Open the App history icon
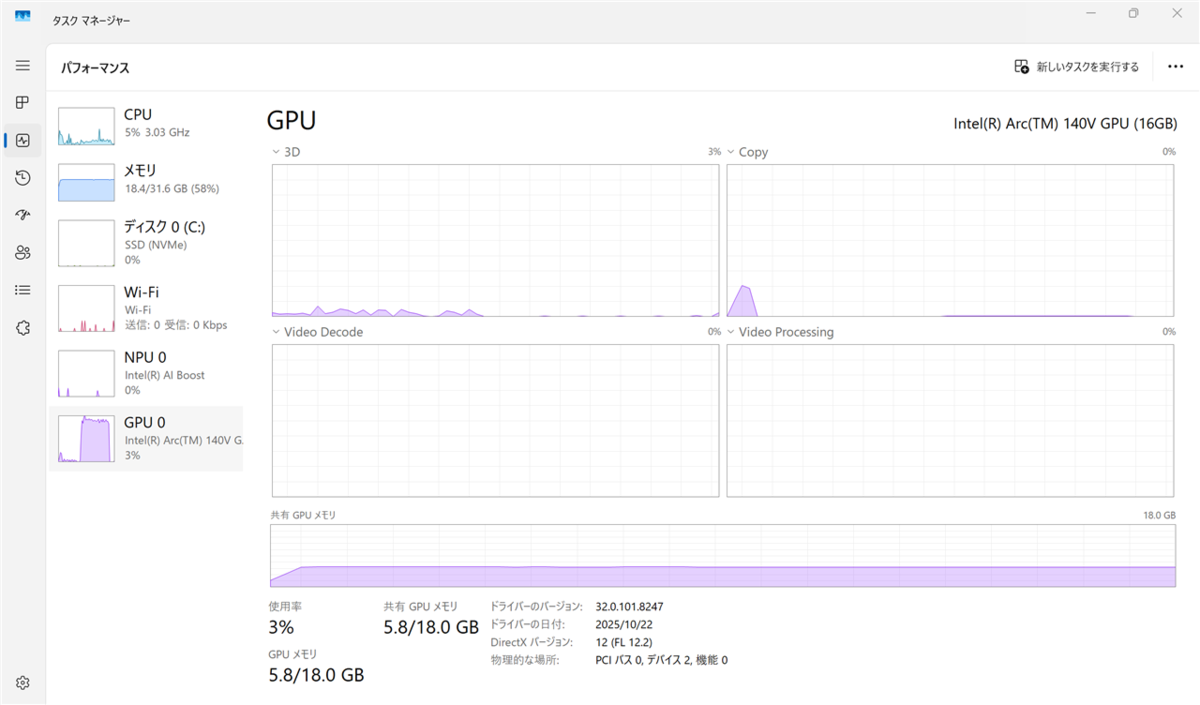The height and width of the screenshot is (705, 1200). [22, 178]
